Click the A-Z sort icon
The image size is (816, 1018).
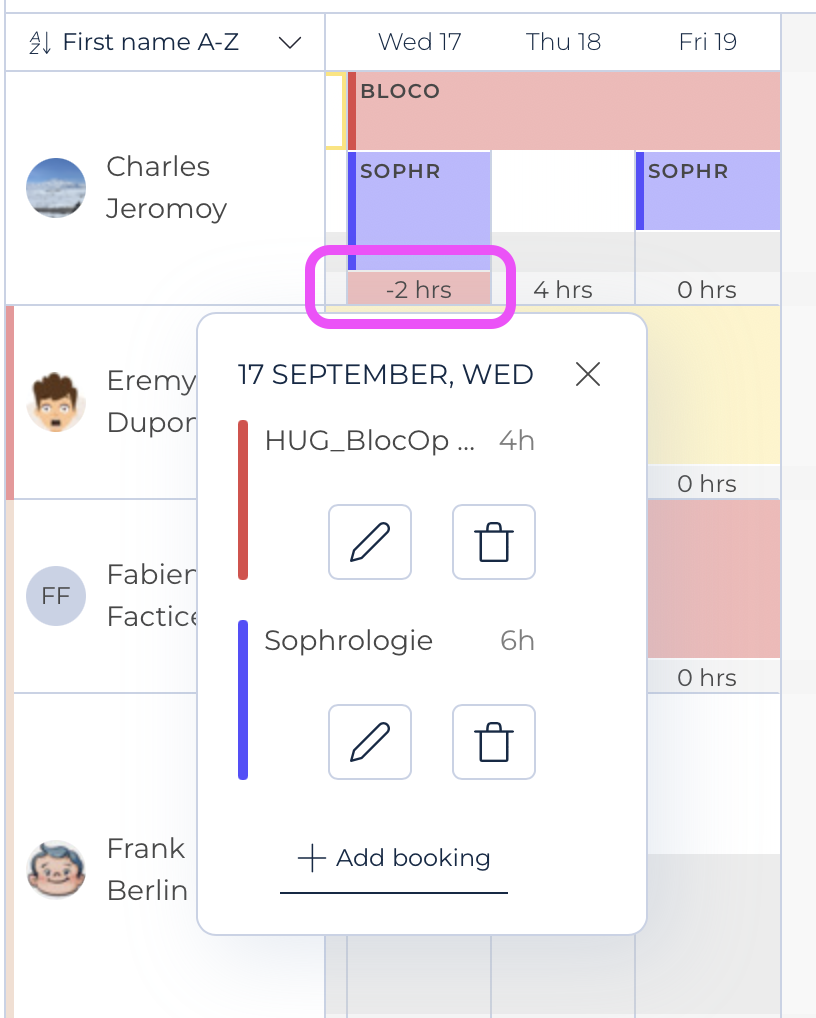click(40, 43)
